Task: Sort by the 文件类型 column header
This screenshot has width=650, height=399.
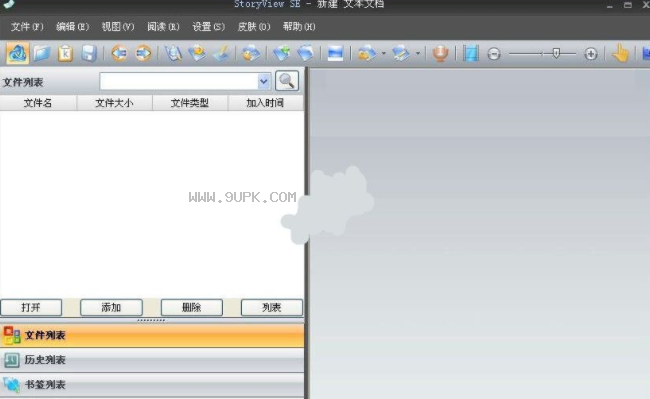Action: 190,103
